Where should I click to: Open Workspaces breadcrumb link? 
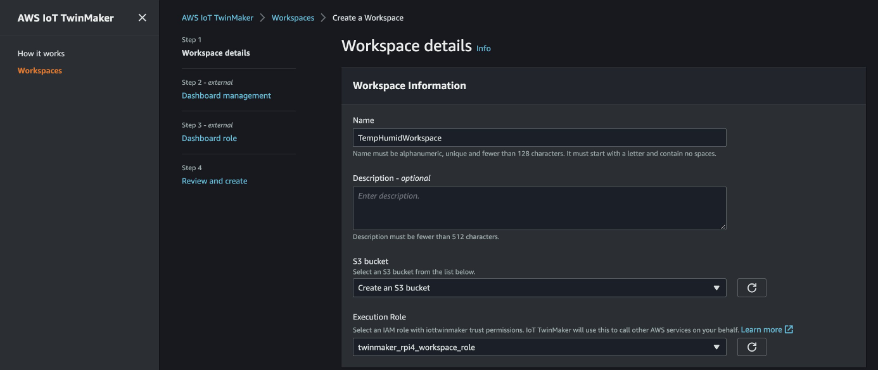click(x=293, y=18)
